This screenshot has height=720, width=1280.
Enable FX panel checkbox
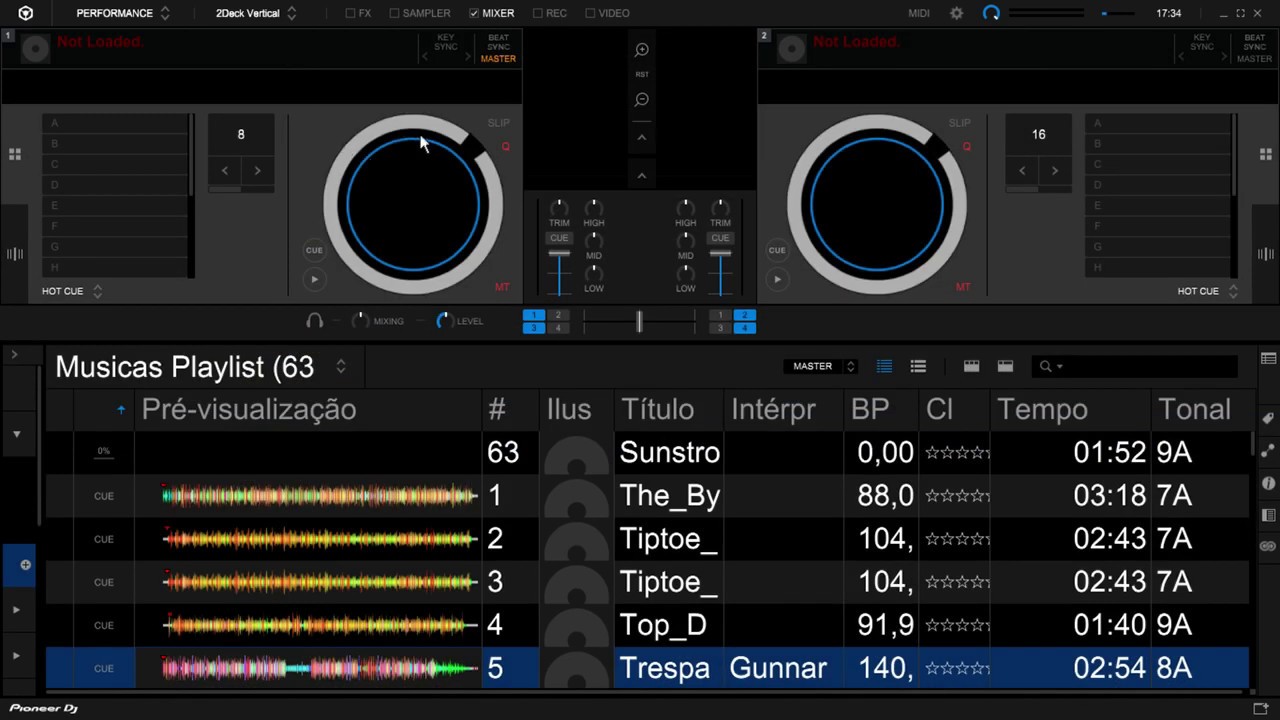(x=350, y=13)
